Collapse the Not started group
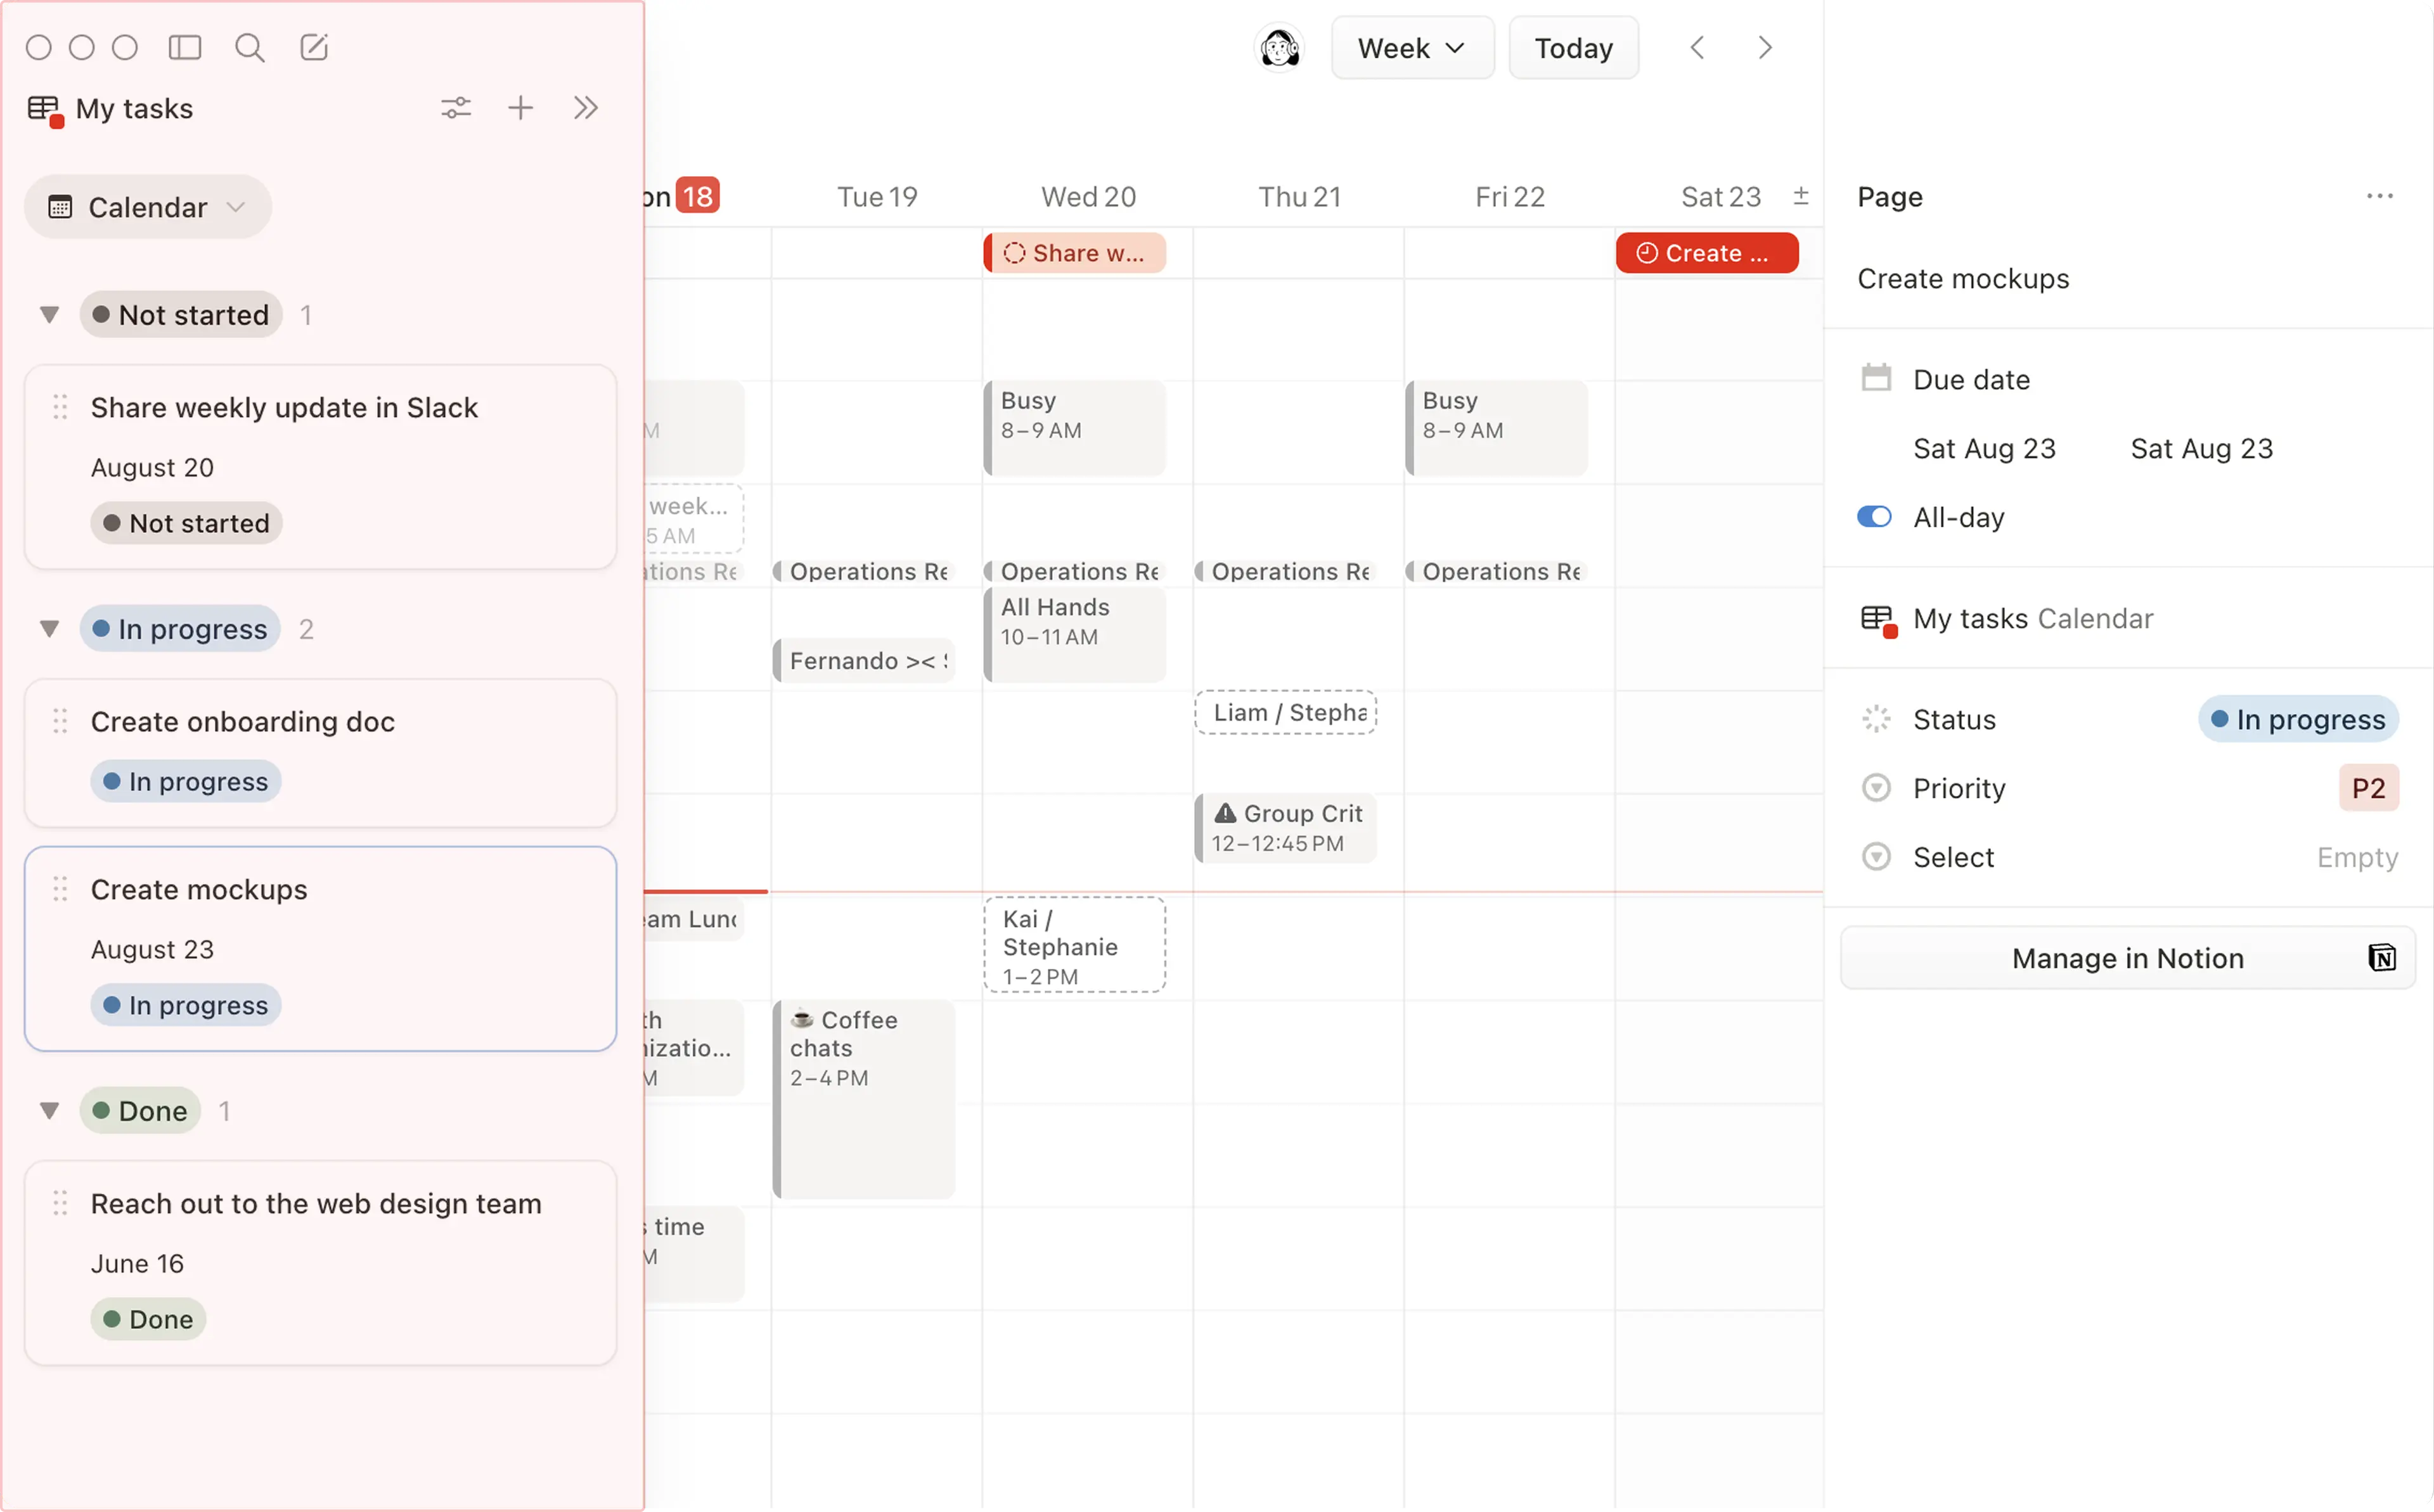The width and height of the screenshot is (2434, 1512). click(49, 315)
